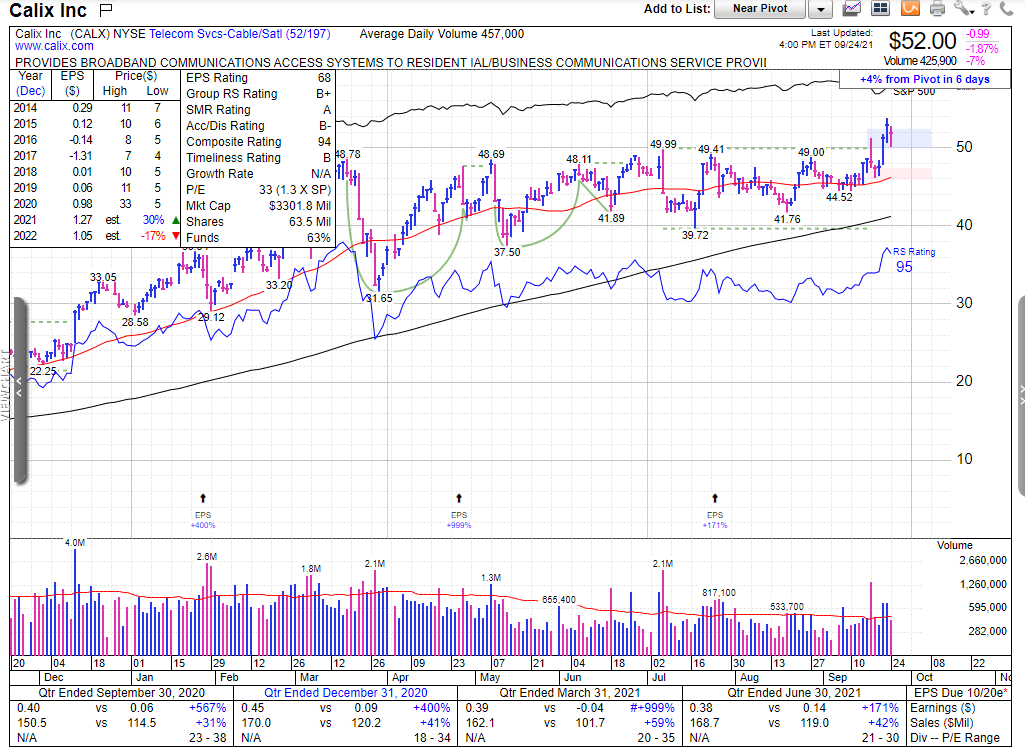Open Telecom Svcs-Cable/Satl industry group link
This screenshot has width=1025, height=752.
coord(239,34)
